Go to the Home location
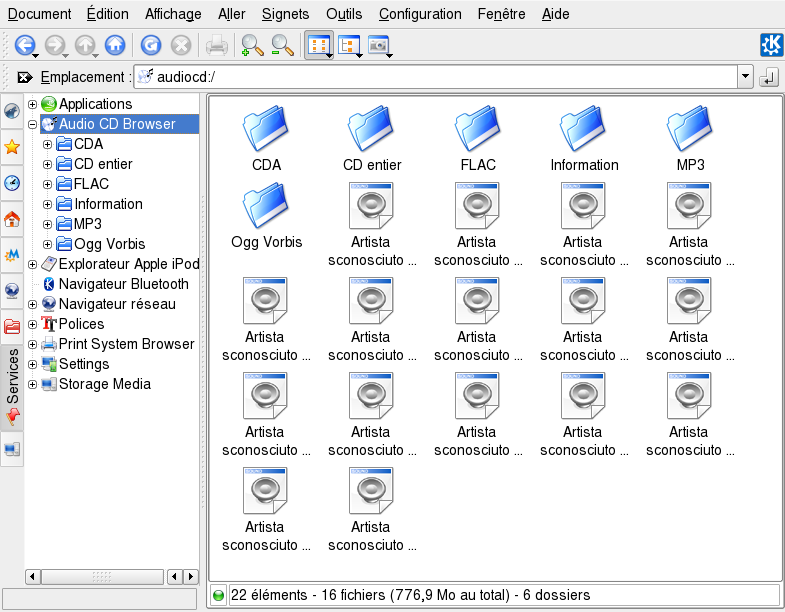 tap(115, 45)
